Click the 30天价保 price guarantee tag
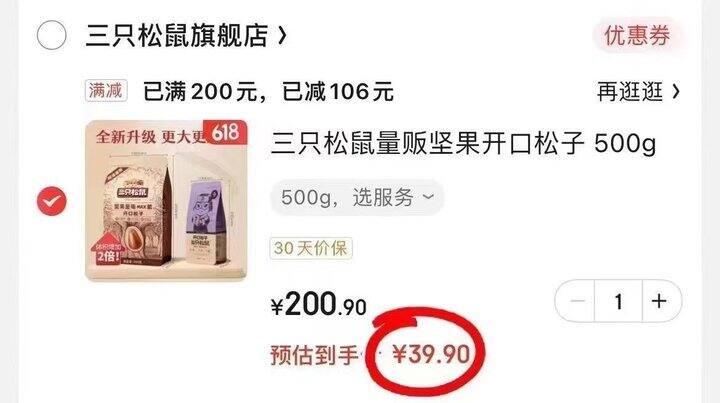 coord(311,248)
